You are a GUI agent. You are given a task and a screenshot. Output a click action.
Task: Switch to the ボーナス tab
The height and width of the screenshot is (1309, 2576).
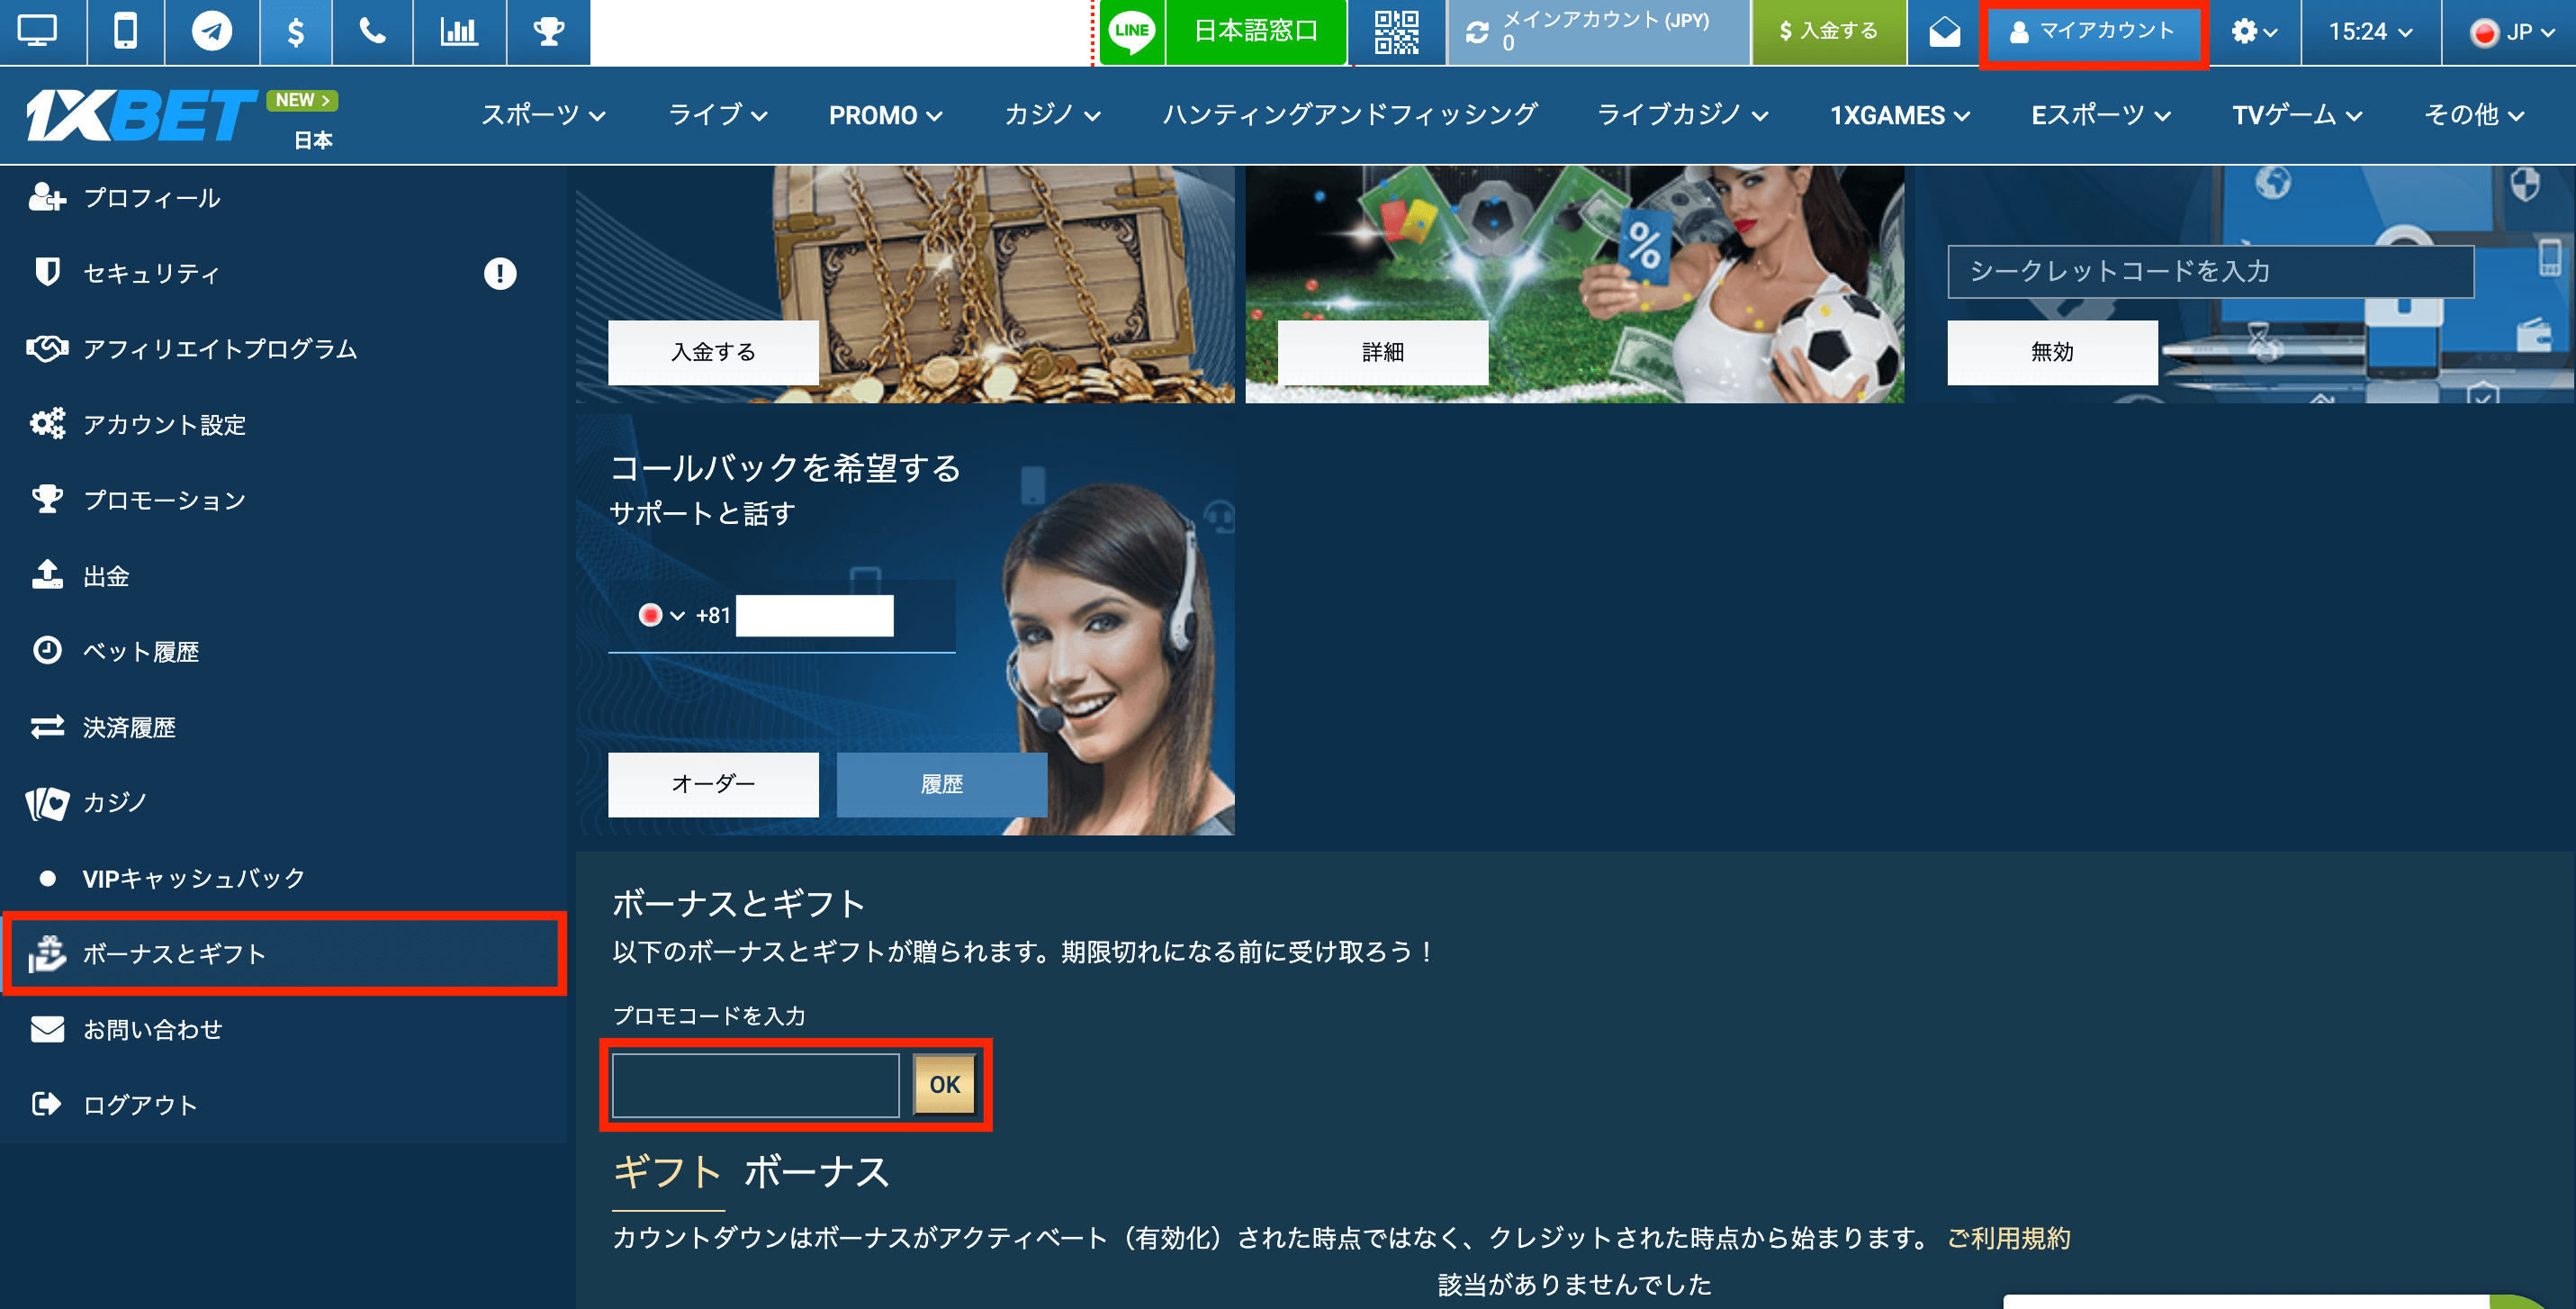pos(817,1172)
